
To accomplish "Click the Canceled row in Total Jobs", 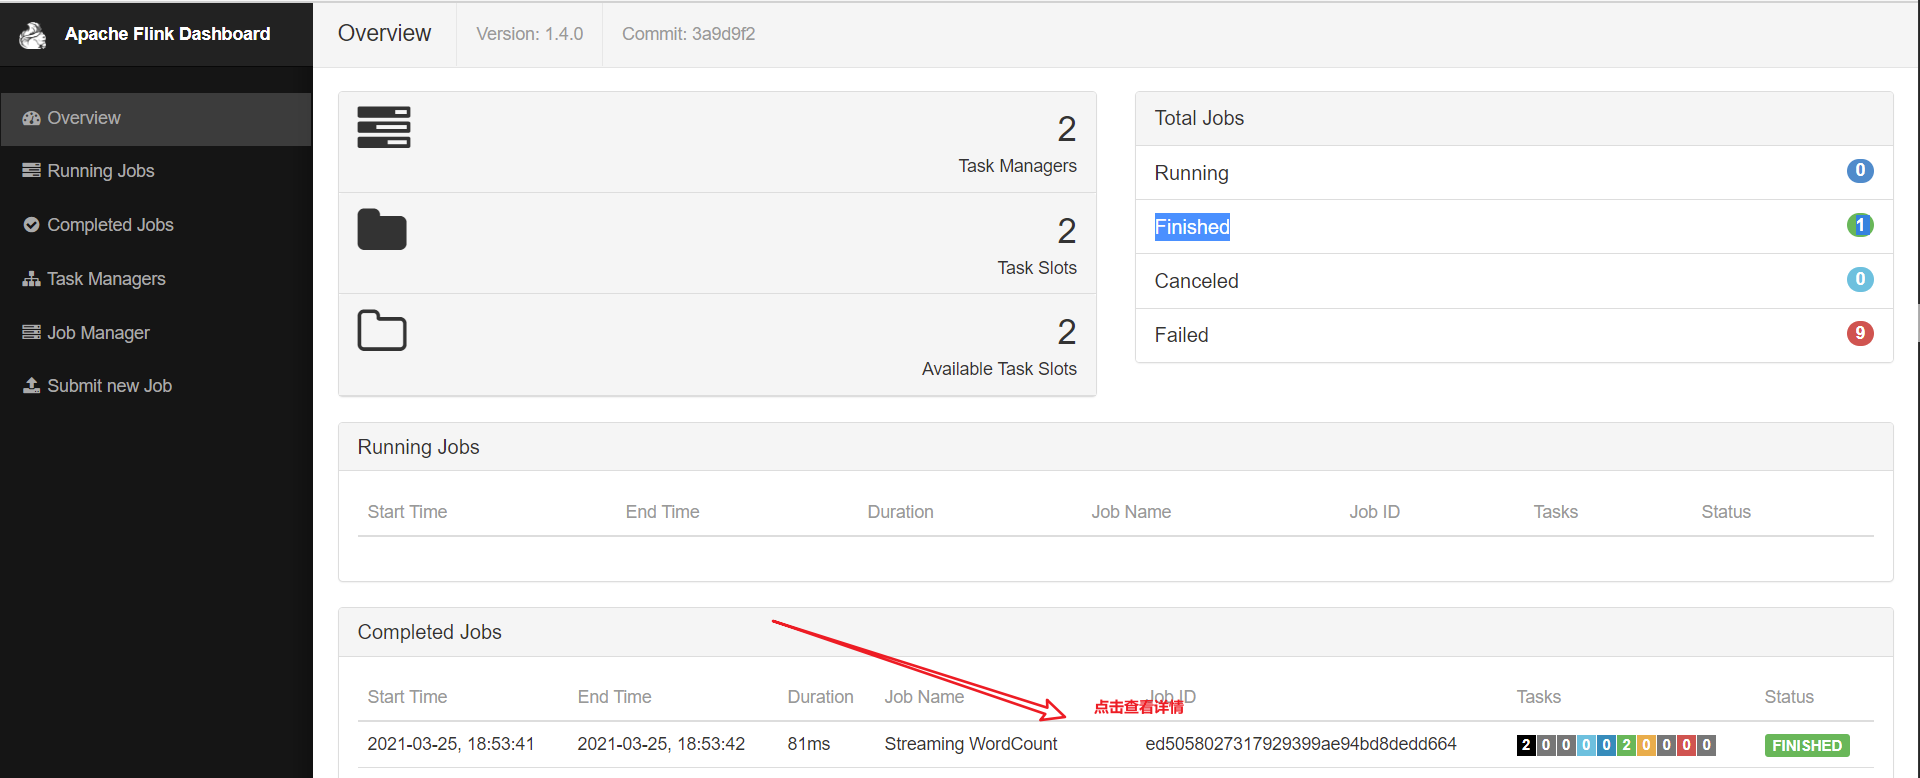I will click(1514, 281).
